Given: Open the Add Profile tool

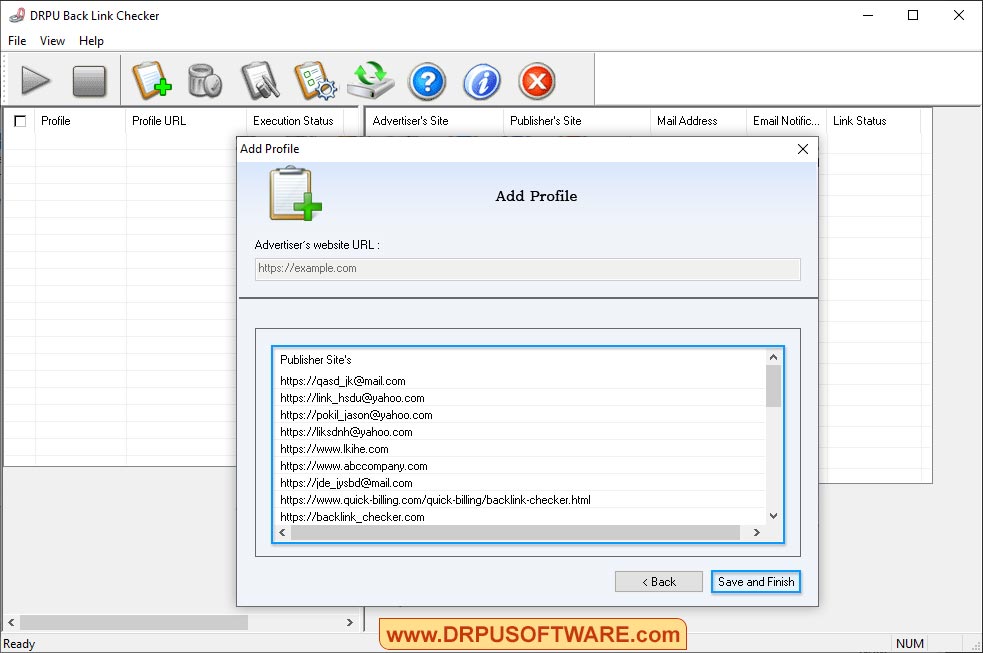Looking at the screenshot, I should [x=152, y=81].
